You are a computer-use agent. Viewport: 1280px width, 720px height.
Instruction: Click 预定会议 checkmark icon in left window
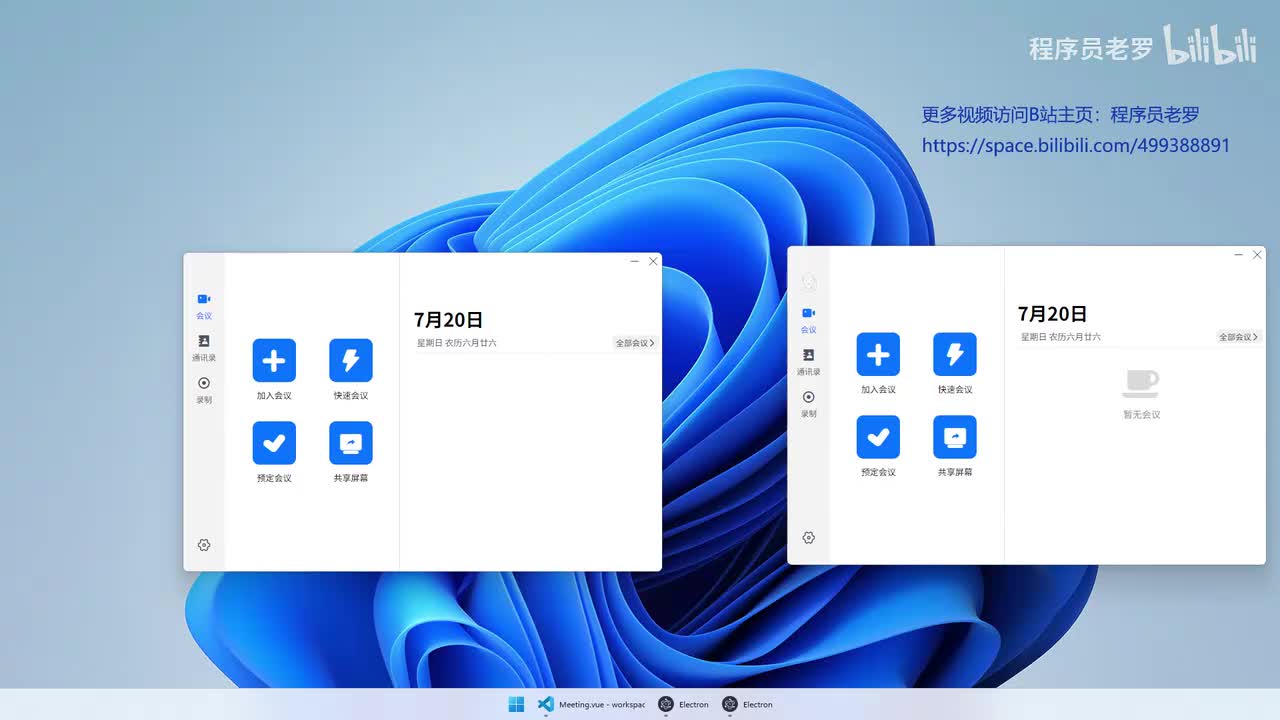point(274,443)
